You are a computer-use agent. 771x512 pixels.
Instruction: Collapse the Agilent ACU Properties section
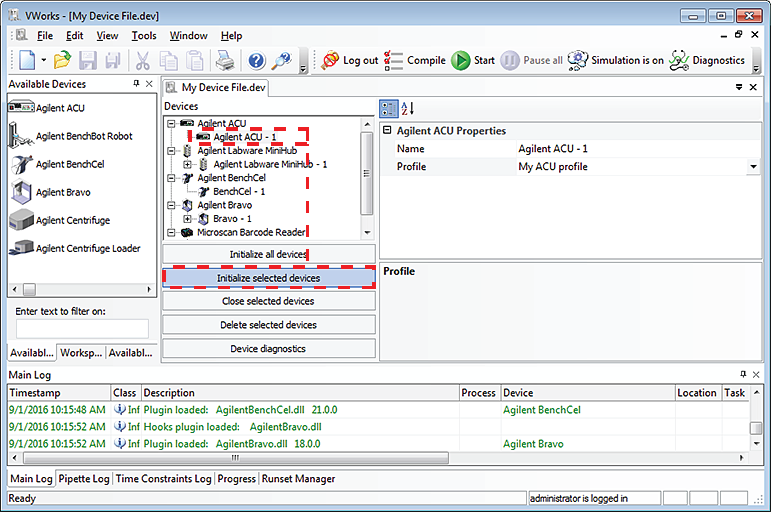click(x=387, y=131)
